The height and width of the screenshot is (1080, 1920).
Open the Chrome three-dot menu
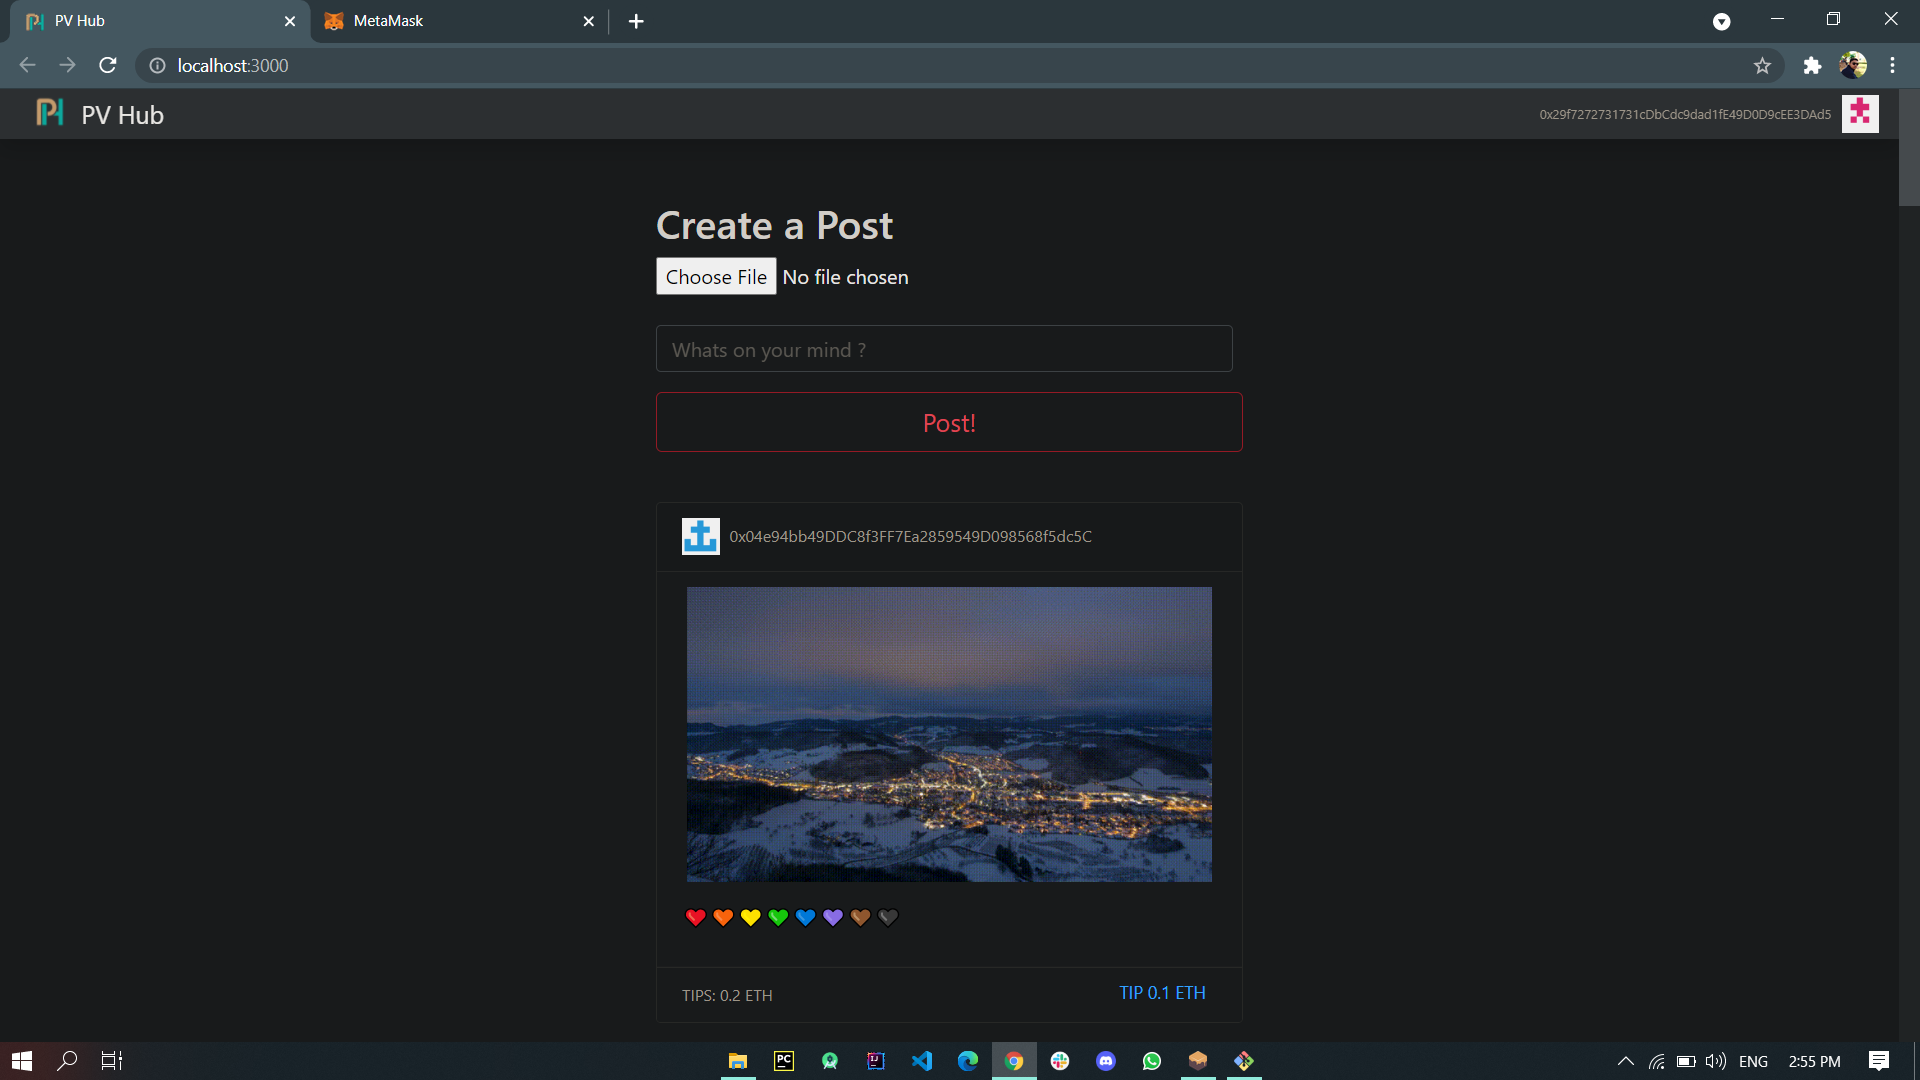pyautogui.click(x=1893, y=65)
